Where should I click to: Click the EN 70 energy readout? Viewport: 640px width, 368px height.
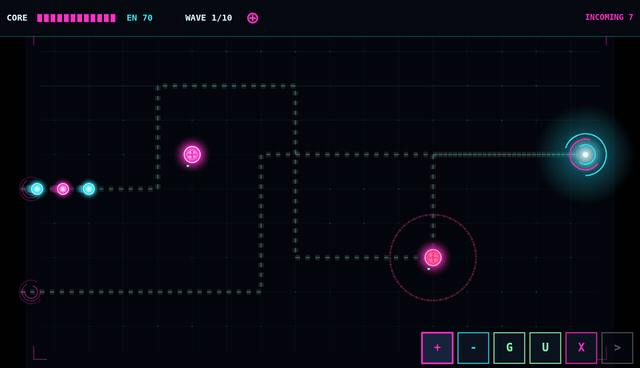tap(140, 18)
